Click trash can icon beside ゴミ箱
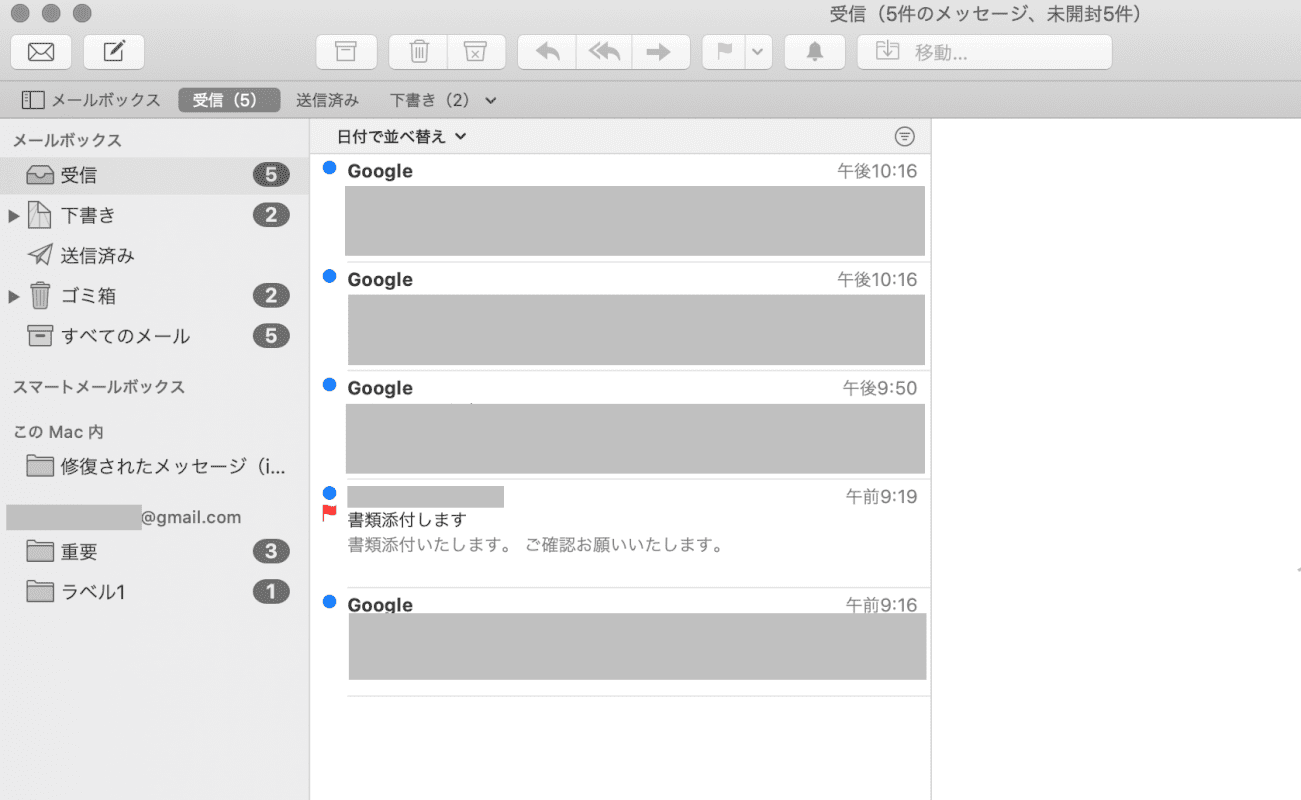1301x800 pixels. (40, 296)
